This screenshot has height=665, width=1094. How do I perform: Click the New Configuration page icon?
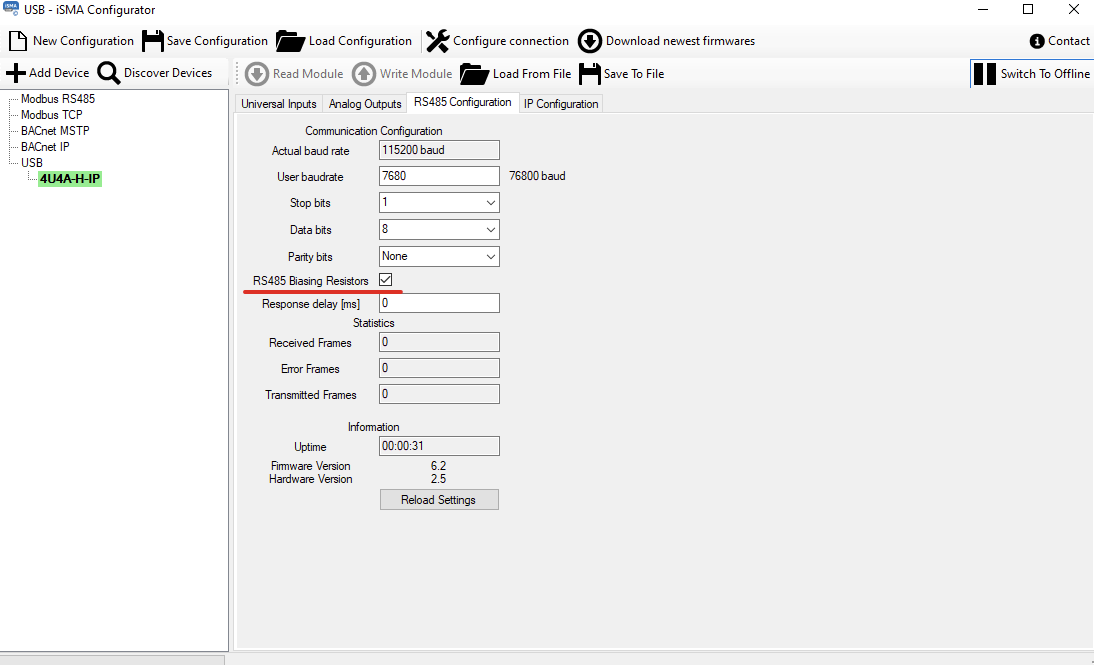coord(17,41)
